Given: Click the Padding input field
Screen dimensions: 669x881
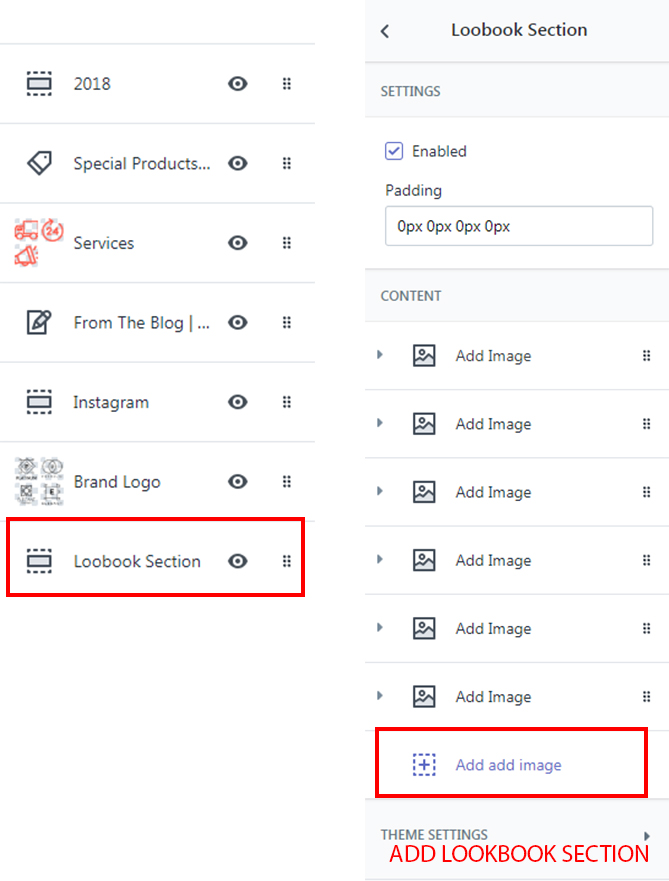Looking at the screenshot, I should (518, 227).
